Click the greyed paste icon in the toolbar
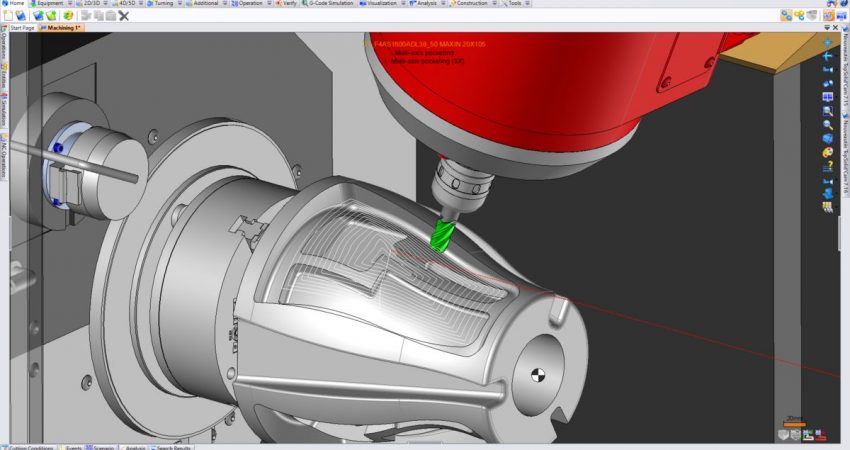Viewport: 850px width, 450px height. (111, 16)
